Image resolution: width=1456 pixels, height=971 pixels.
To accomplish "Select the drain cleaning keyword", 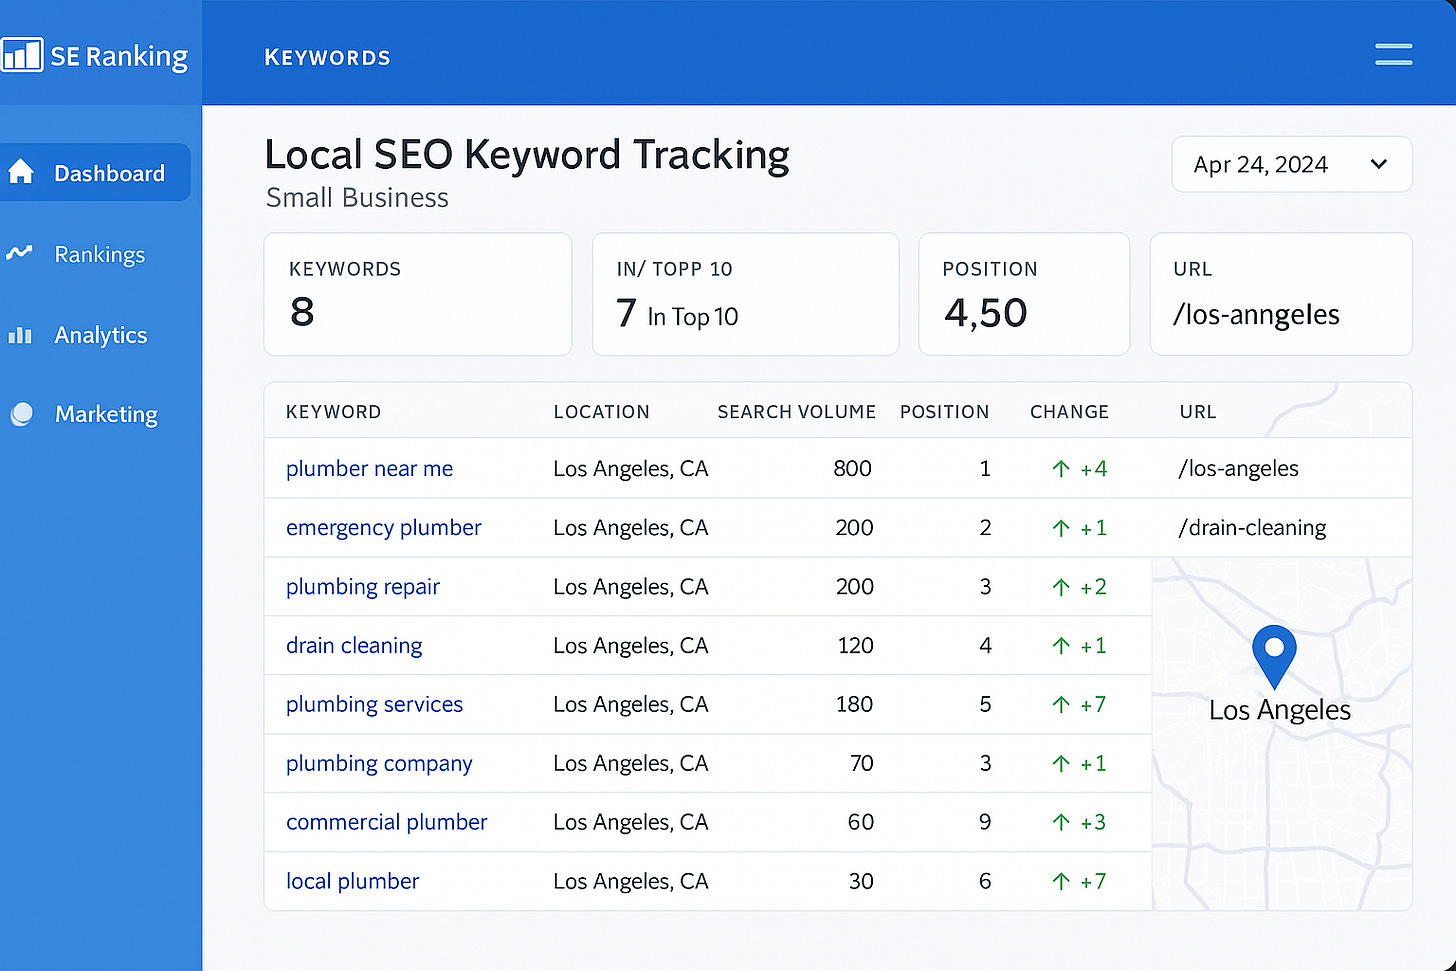I will pyautogui.click(x=354, y=645).
